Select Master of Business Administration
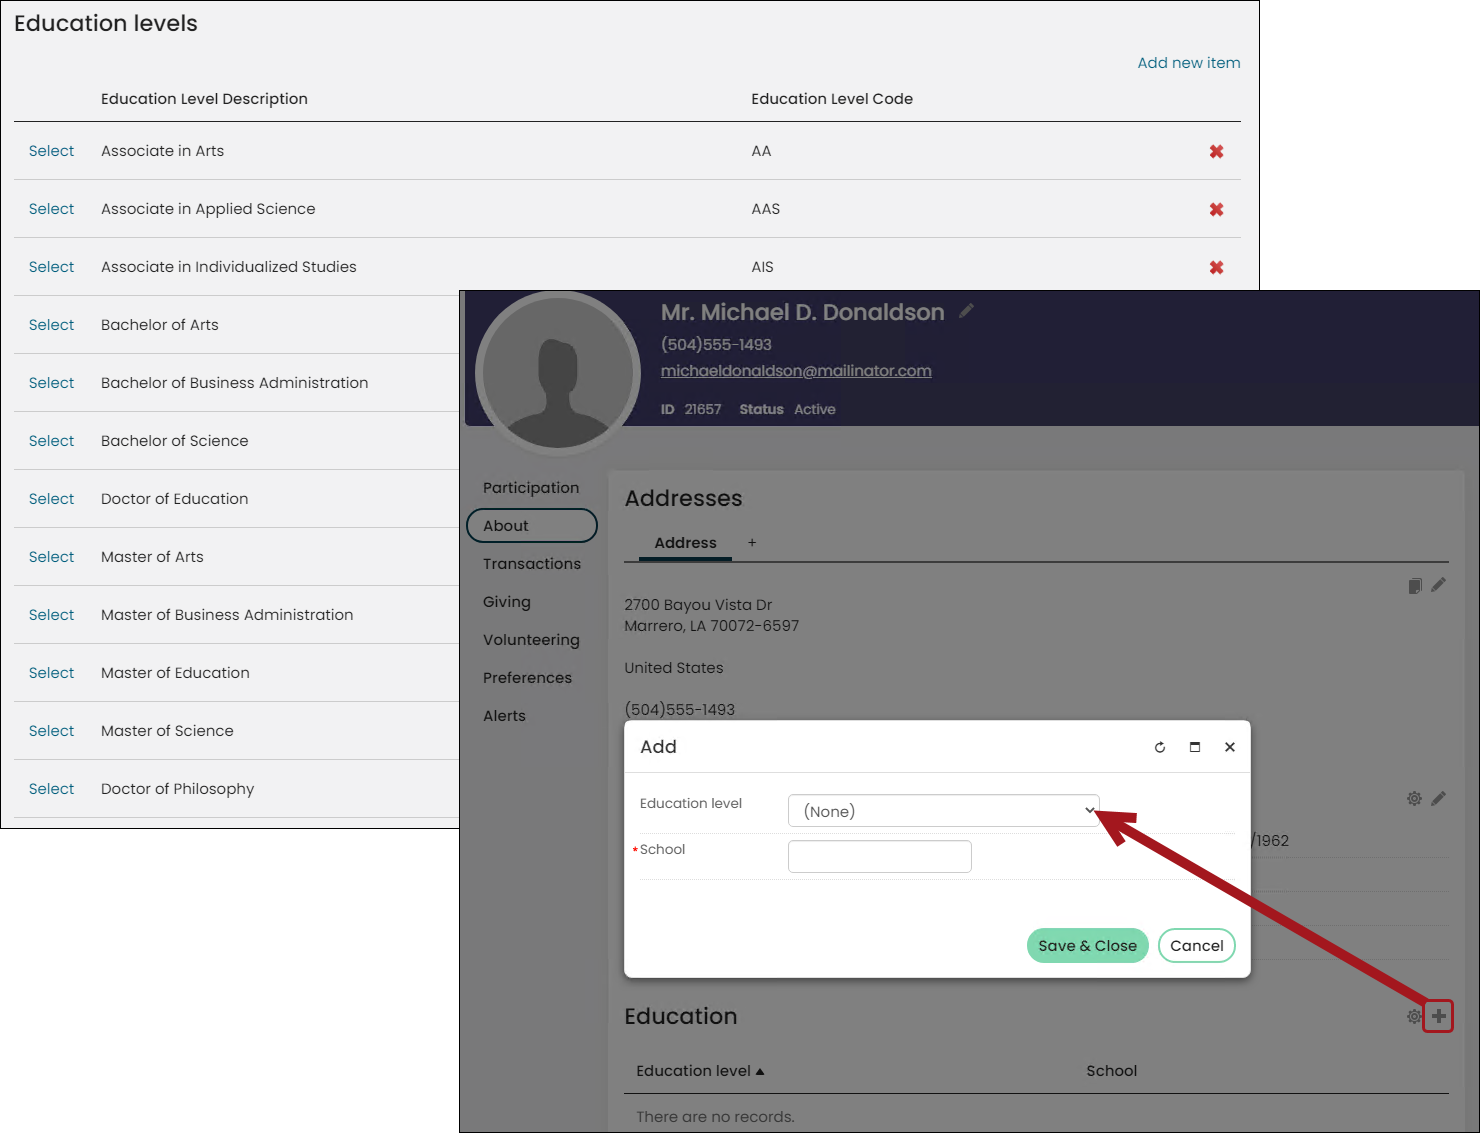Screen dimensions: 1480x1136 click(x=51, y=615)
